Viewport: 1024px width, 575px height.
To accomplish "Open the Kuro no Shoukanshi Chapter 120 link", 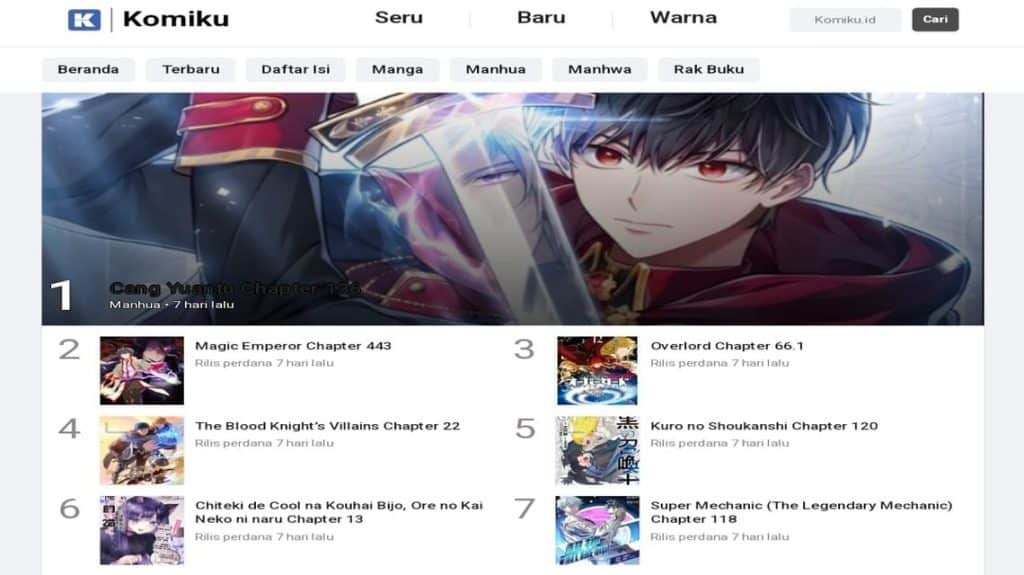I will click(764, 426).
